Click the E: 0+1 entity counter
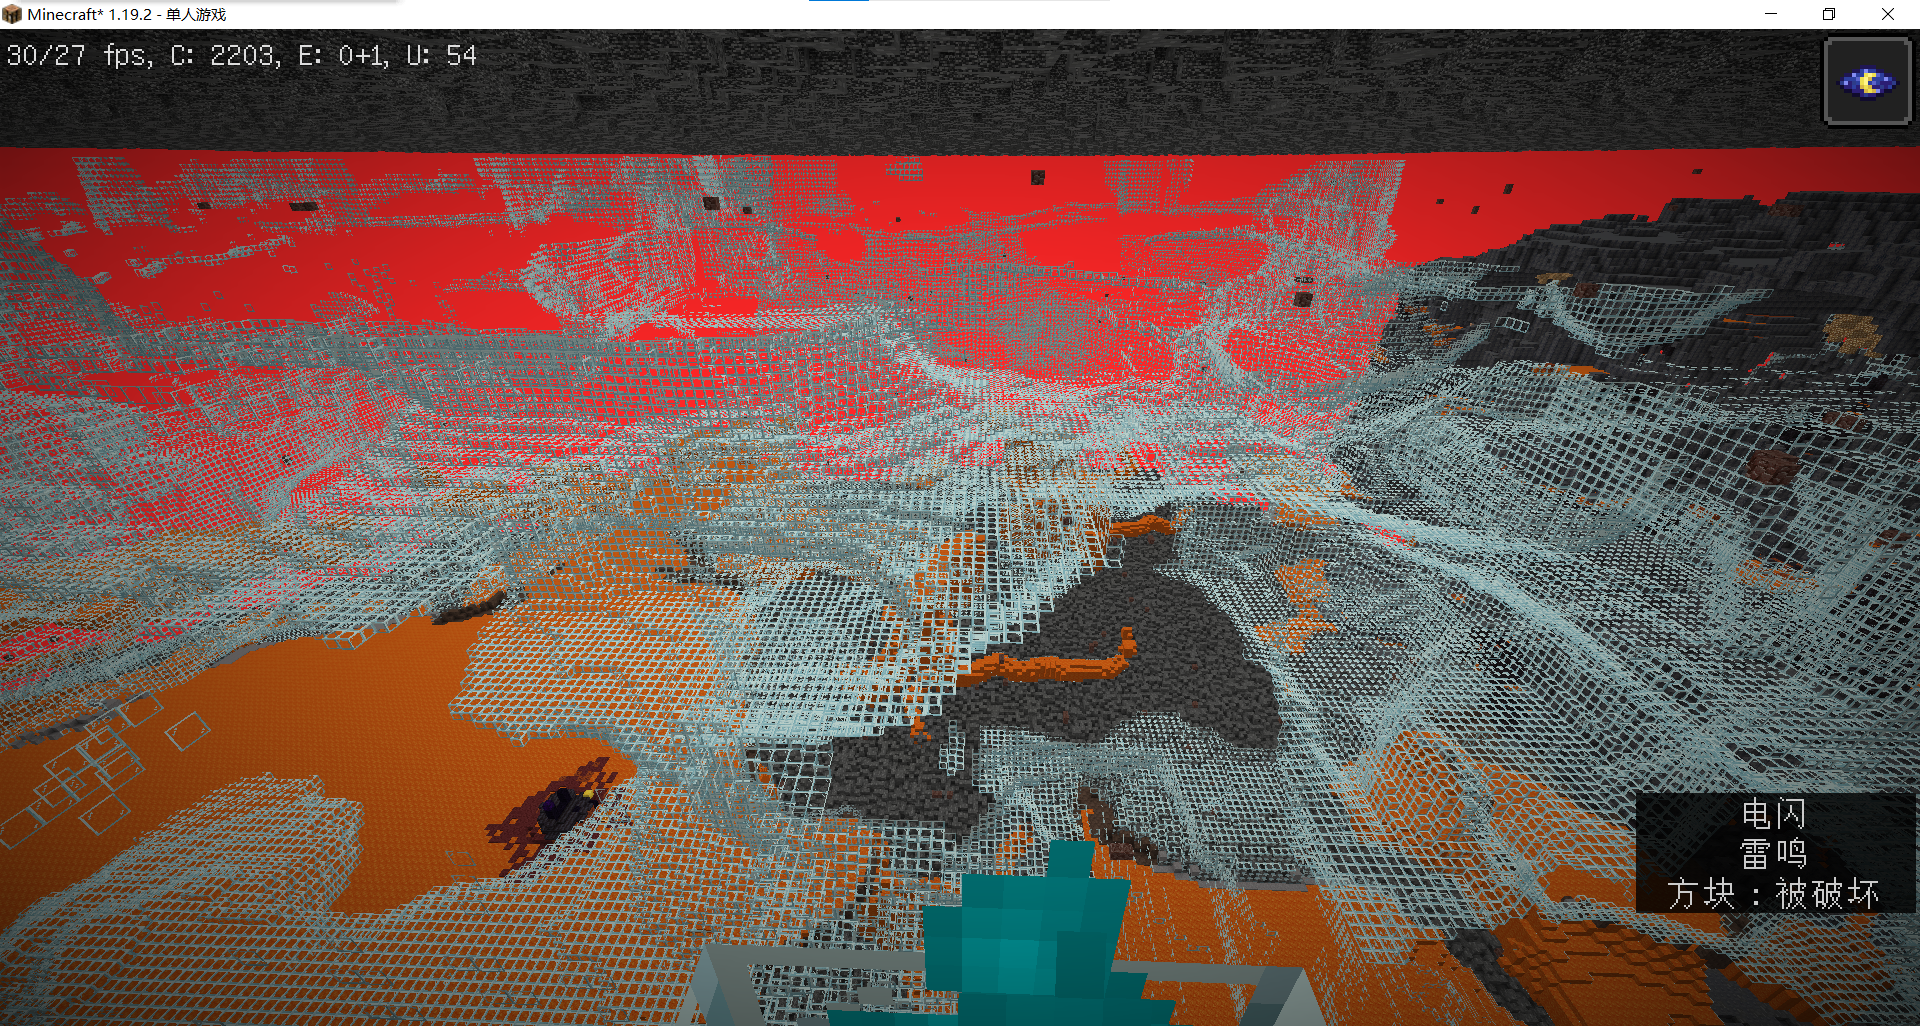 point(345,56)
